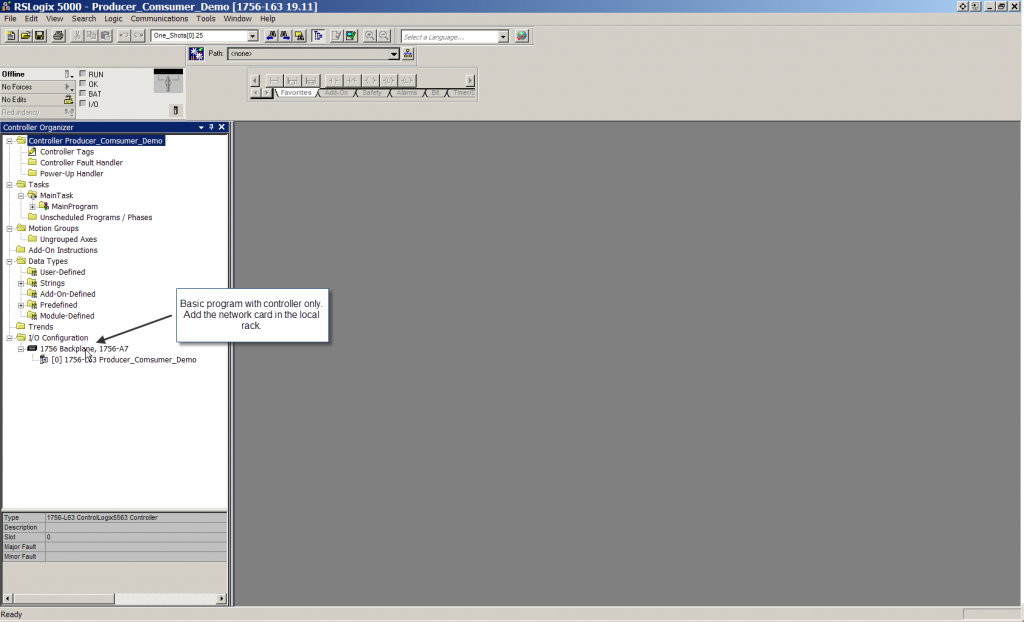Expand the Strings data type node
Screen dimensions: 1024x622
(21, 284)
